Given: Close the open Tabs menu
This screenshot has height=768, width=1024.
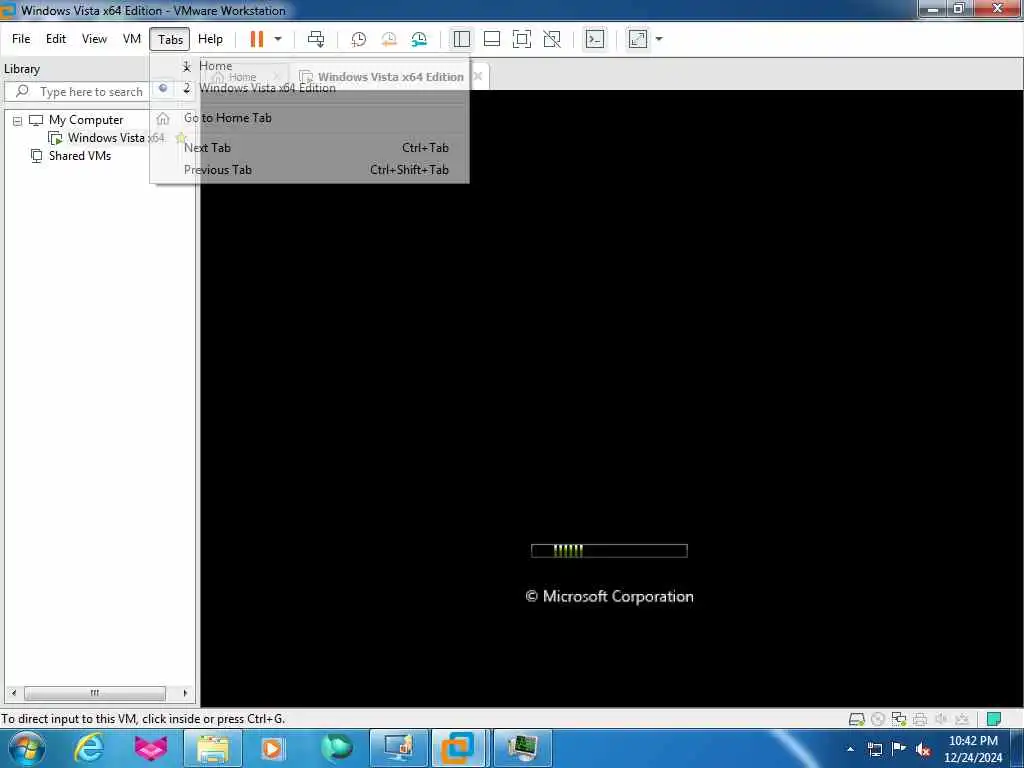Looking at the screenshot, I should pos(170,39).
